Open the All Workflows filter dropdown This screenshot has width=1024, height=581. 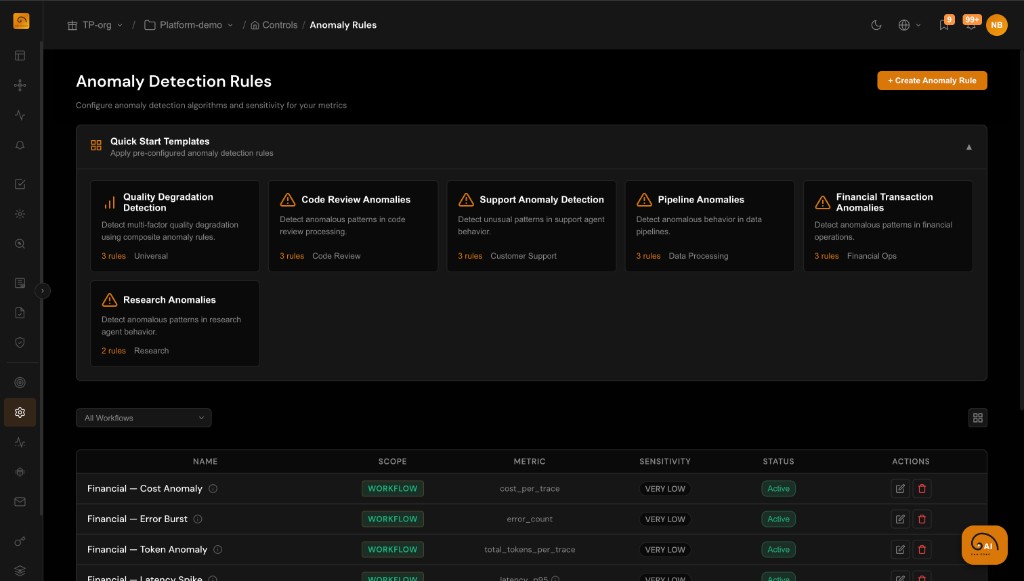click(143, 417)
